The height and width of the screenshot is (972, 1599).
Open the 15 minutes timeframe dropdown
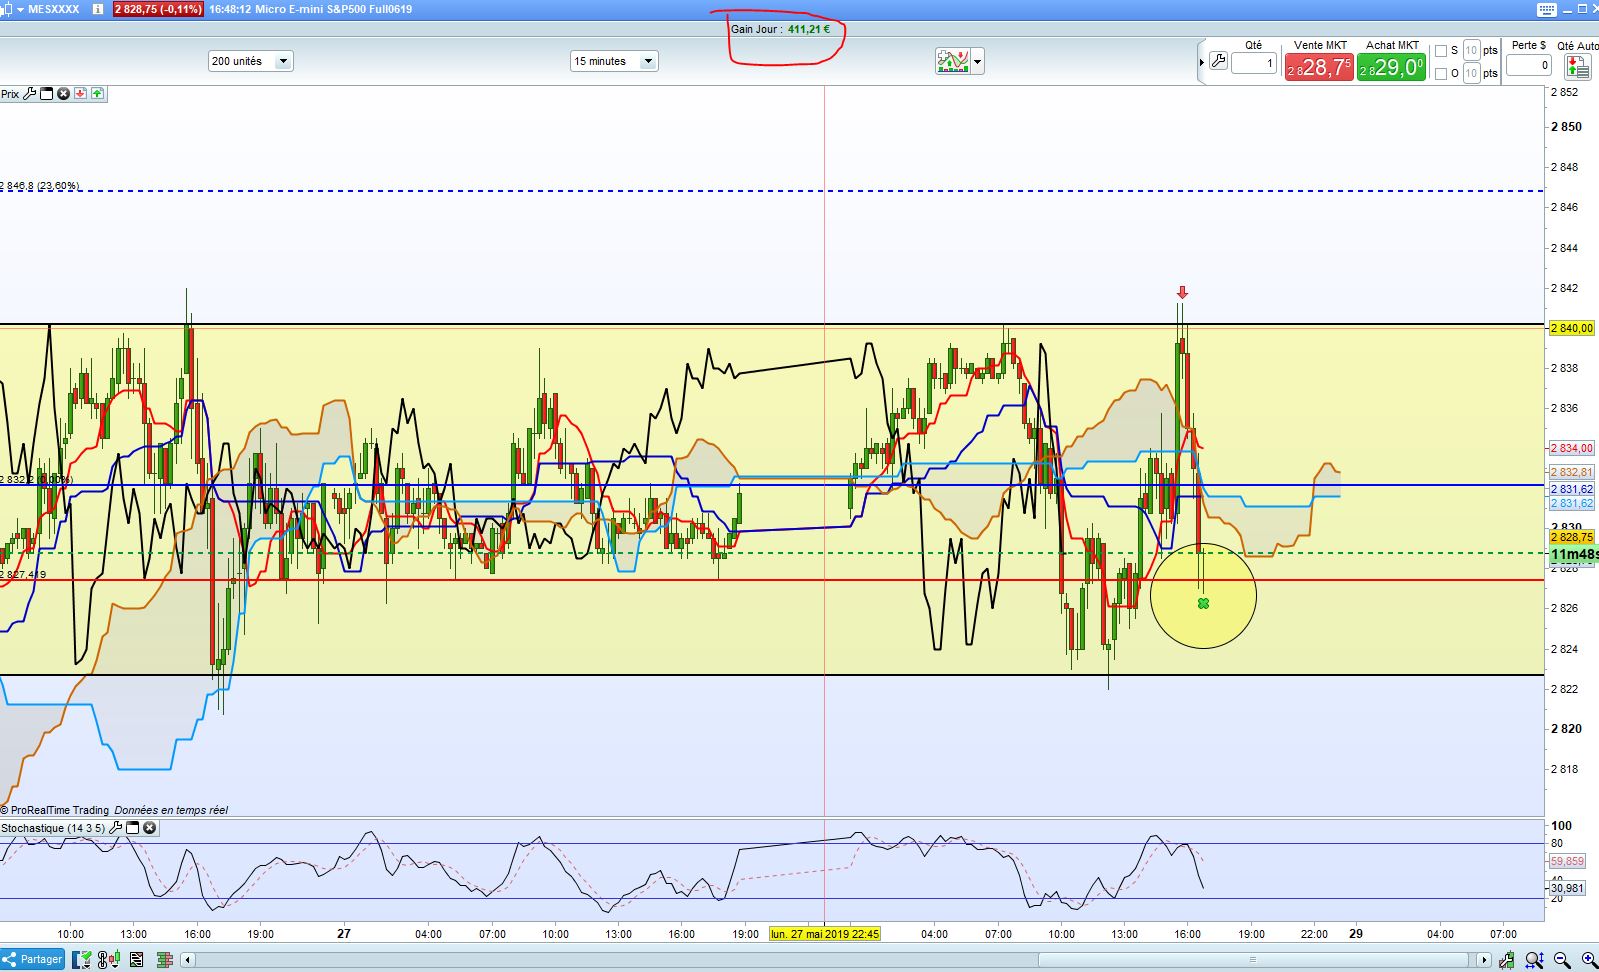pyautogui.click(x=648, y=61)
